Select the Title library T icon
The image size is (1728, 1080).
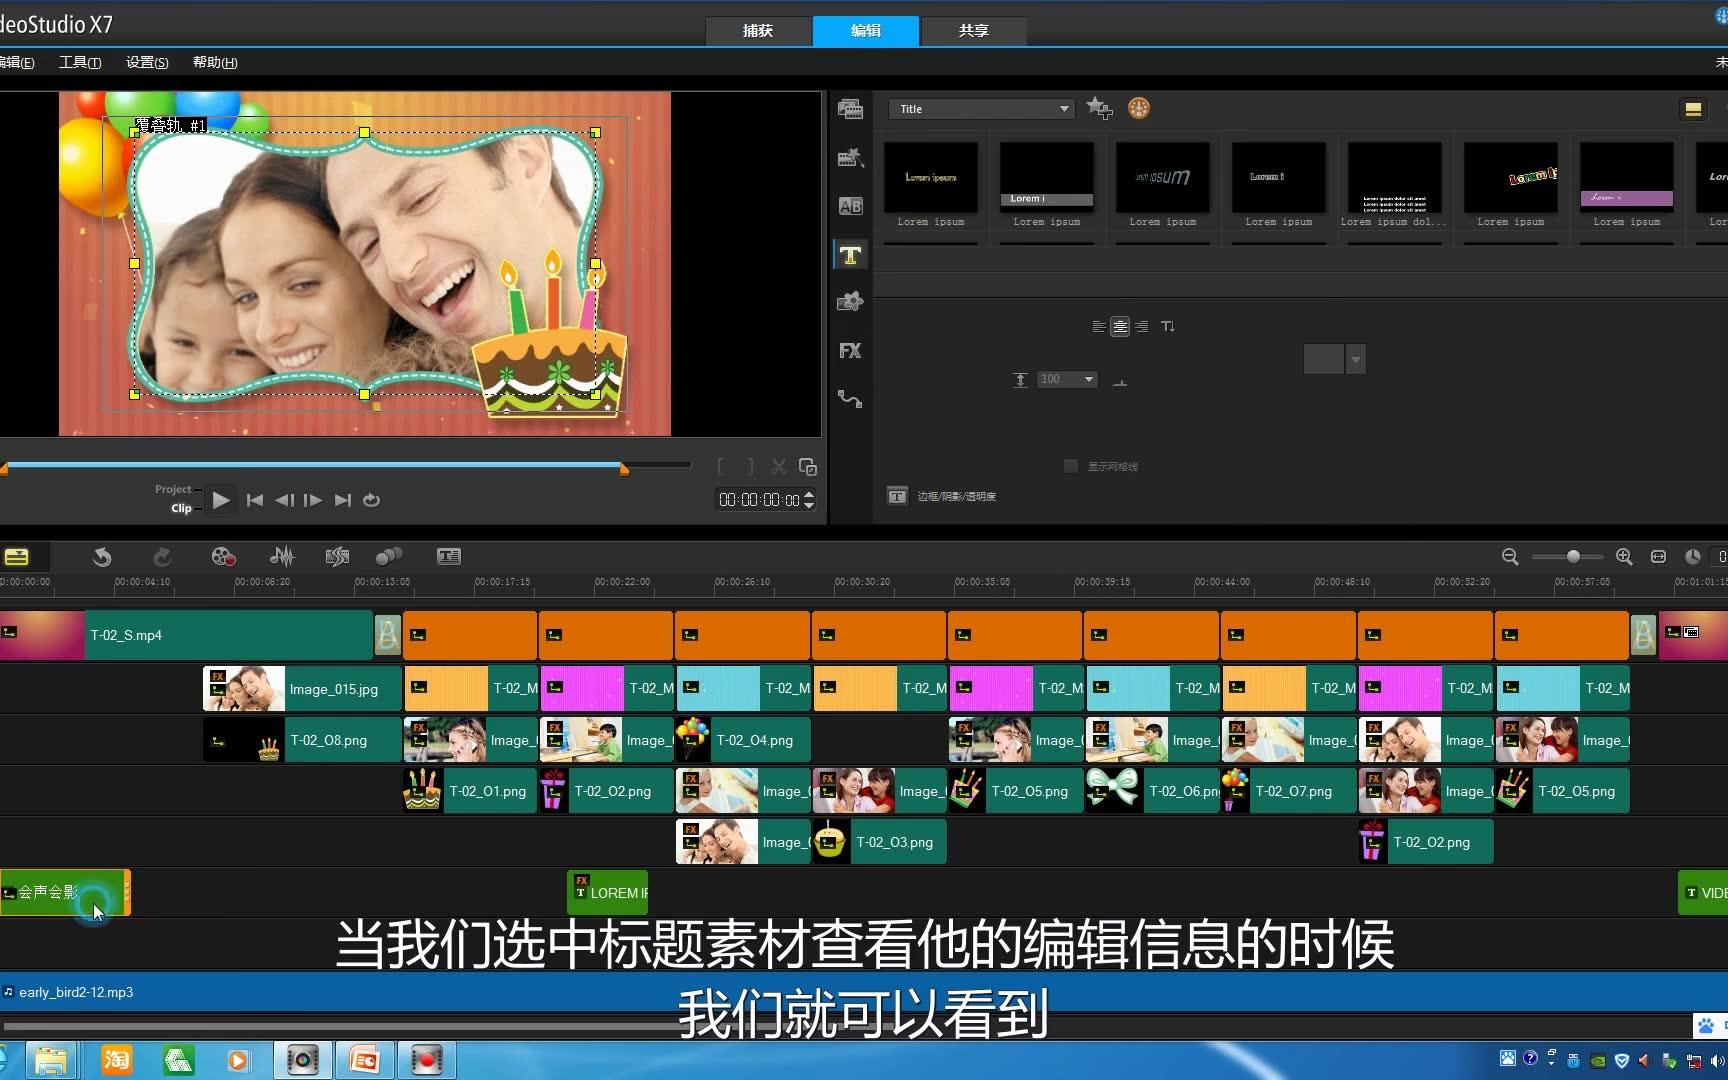tap(850, 256)
